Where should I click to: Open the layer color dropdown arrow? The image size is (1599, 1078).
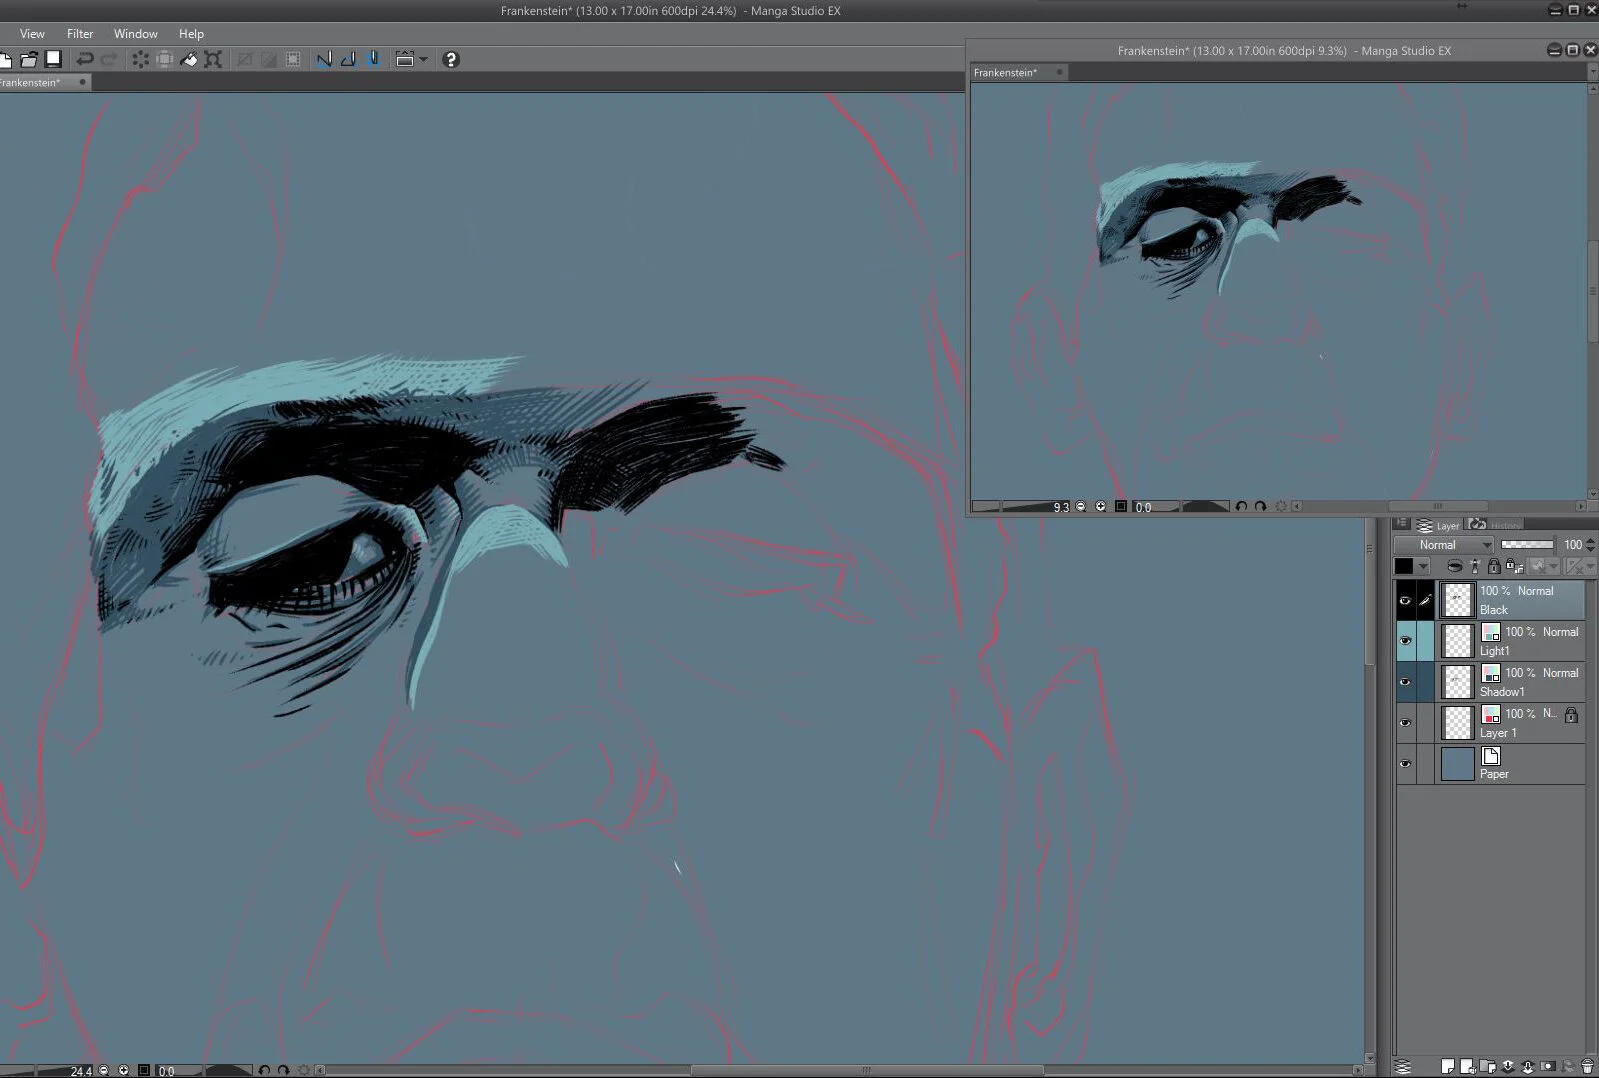(x=1423, y=566)
